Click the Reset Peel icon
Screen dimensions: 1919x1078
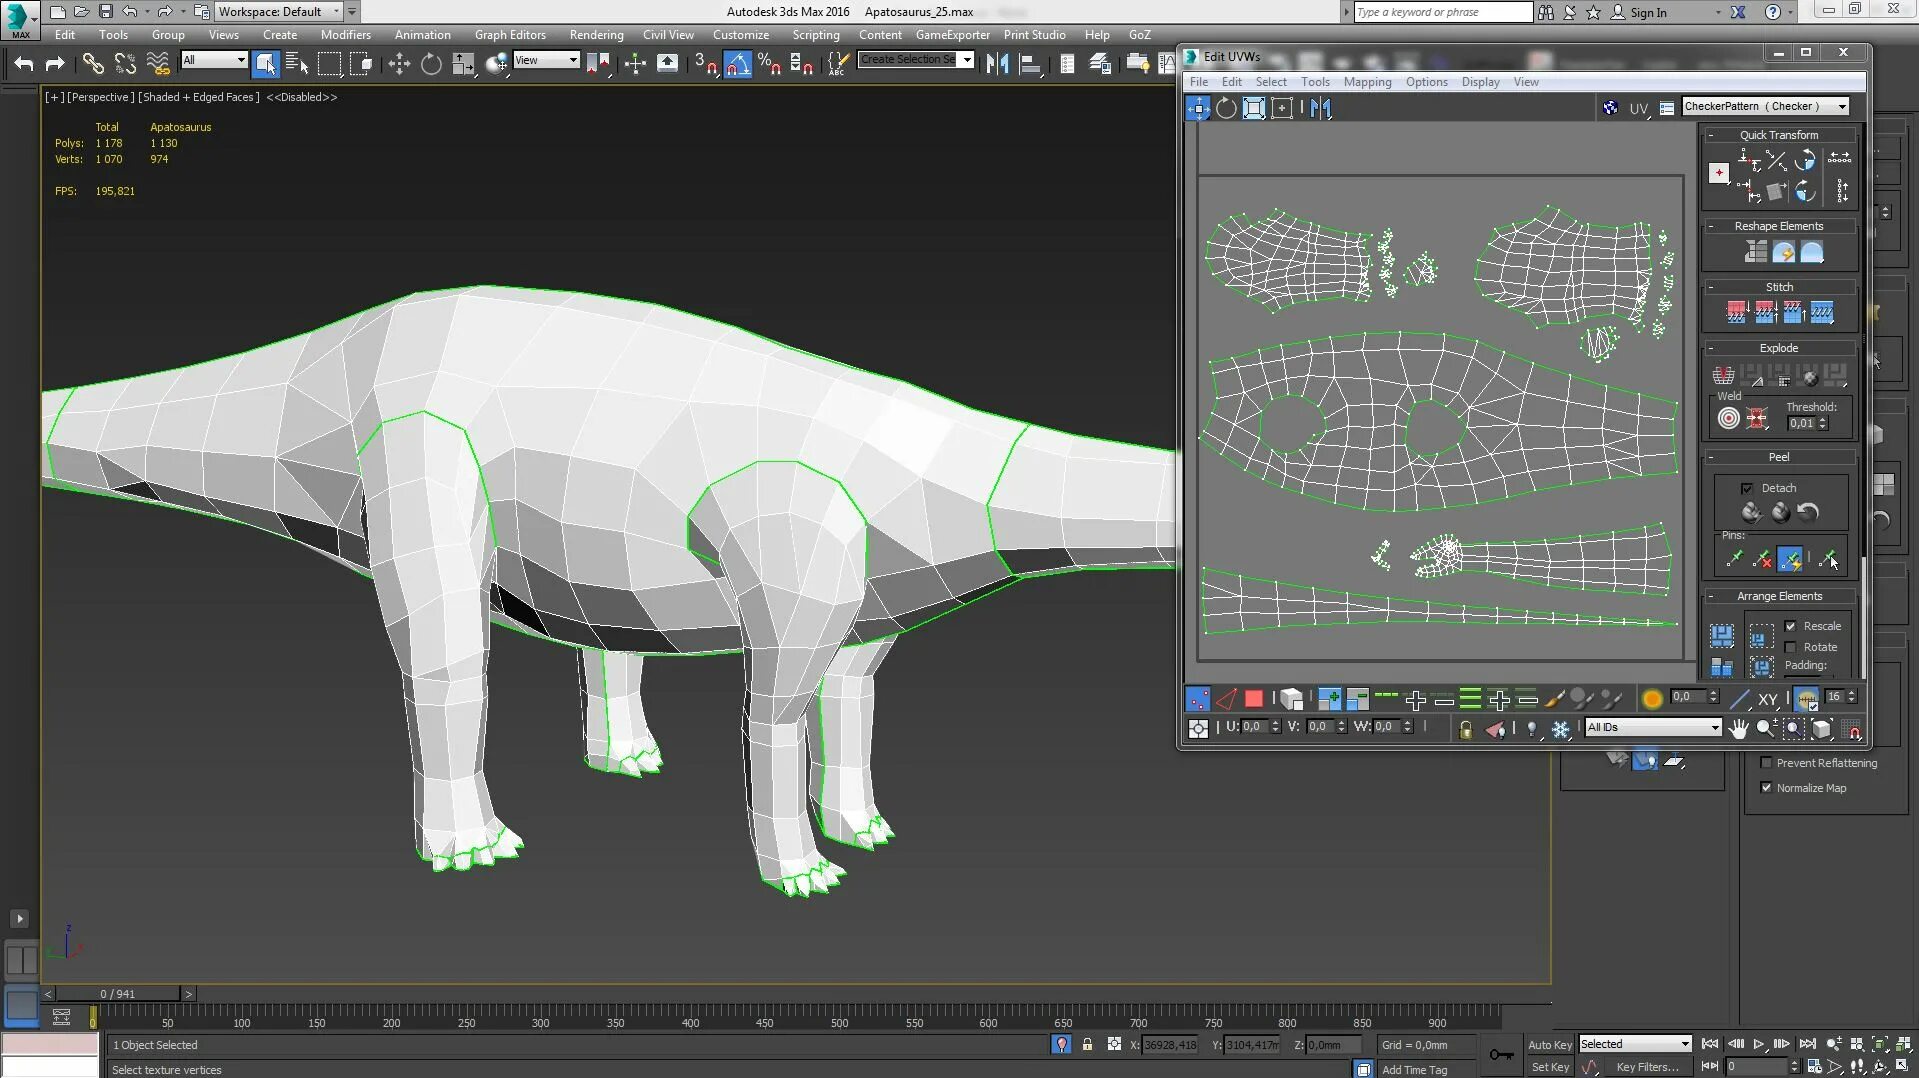click(x=1808, y=513)
